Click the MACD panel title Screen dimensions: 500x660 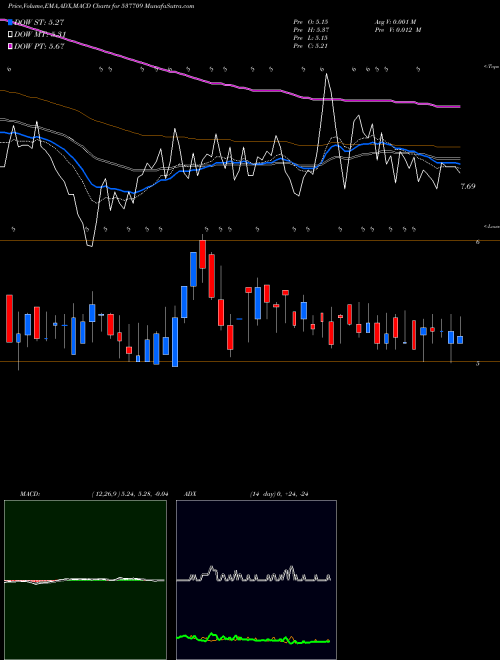click(x=30, y=494)
